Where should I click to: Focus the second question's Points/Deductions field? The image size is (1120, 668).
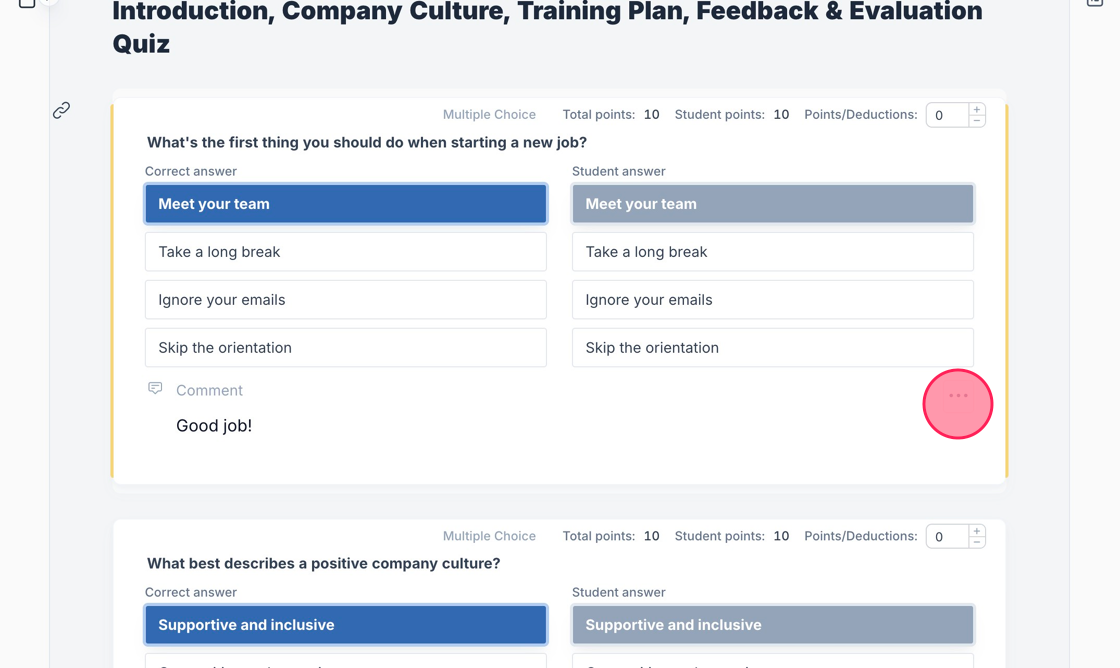click(x=946, y=537)
